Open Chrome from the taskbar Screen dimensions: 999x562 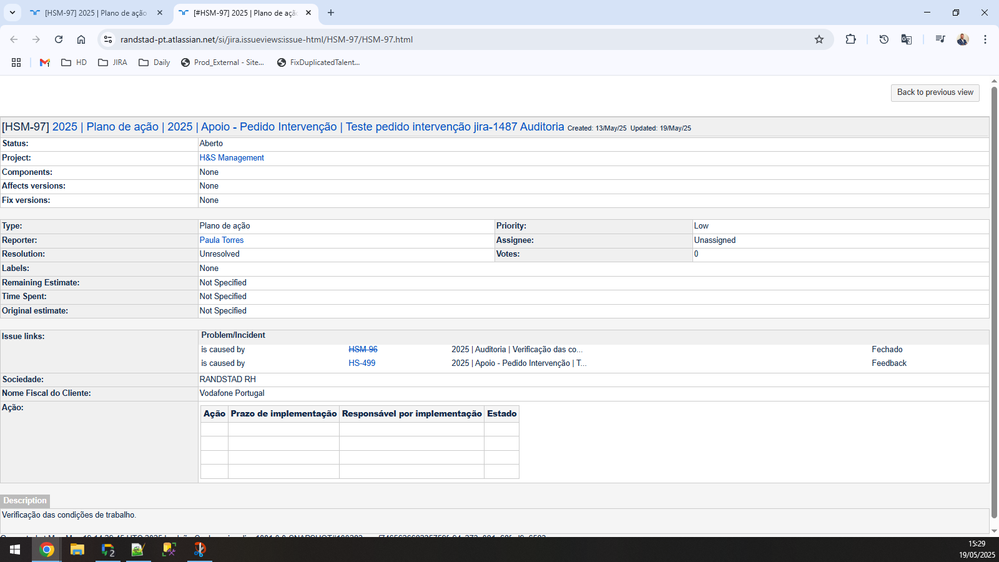[47, 549]
